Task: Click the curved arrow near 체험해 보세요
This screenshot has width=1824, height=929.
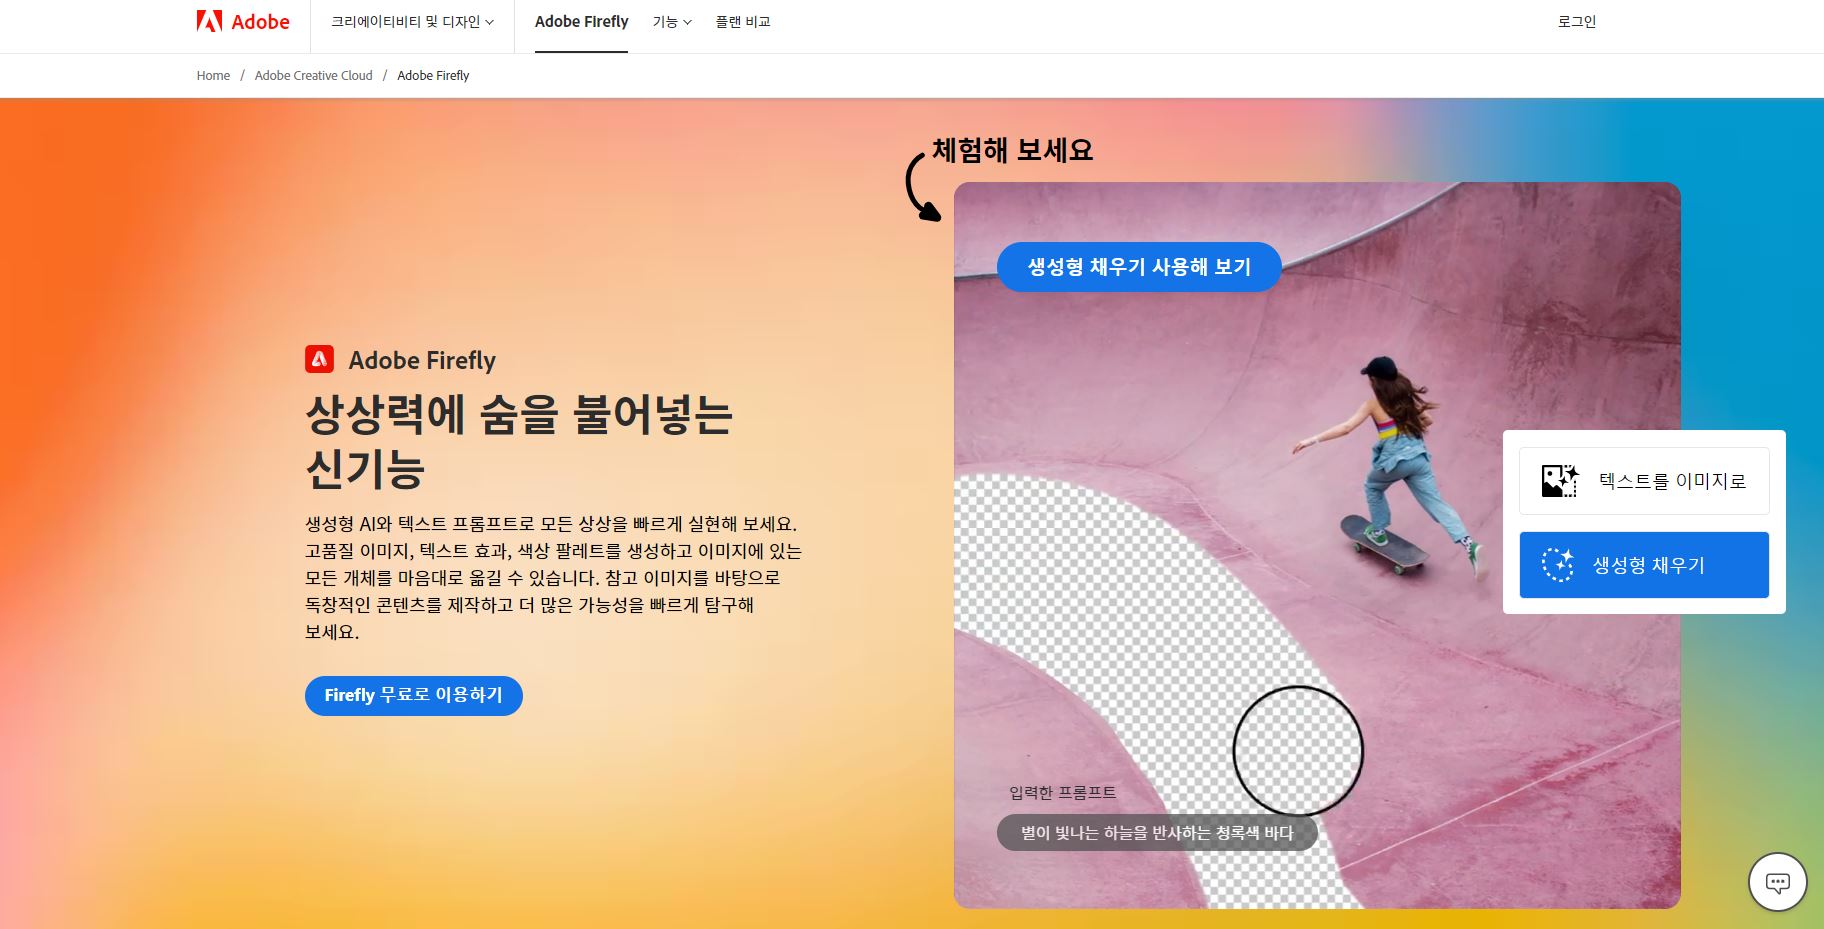Action: 921,187
